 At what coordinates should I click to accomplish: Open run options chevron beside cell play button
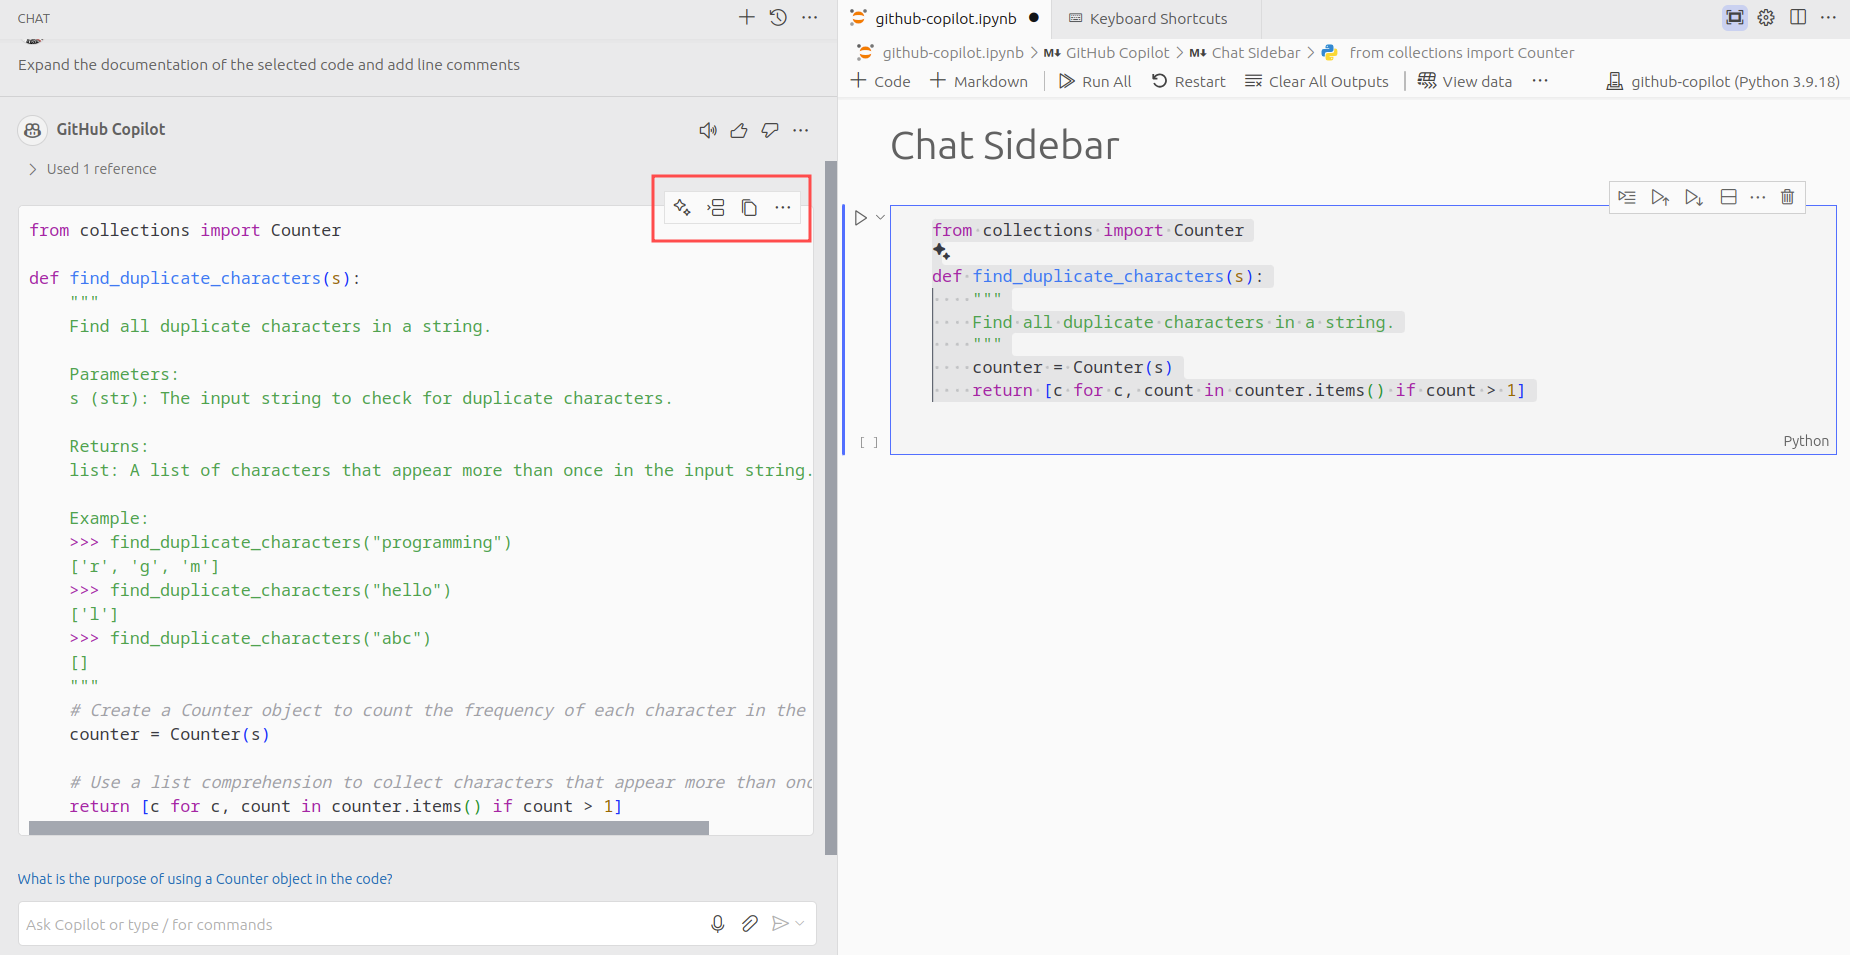[x=880, y=217]
